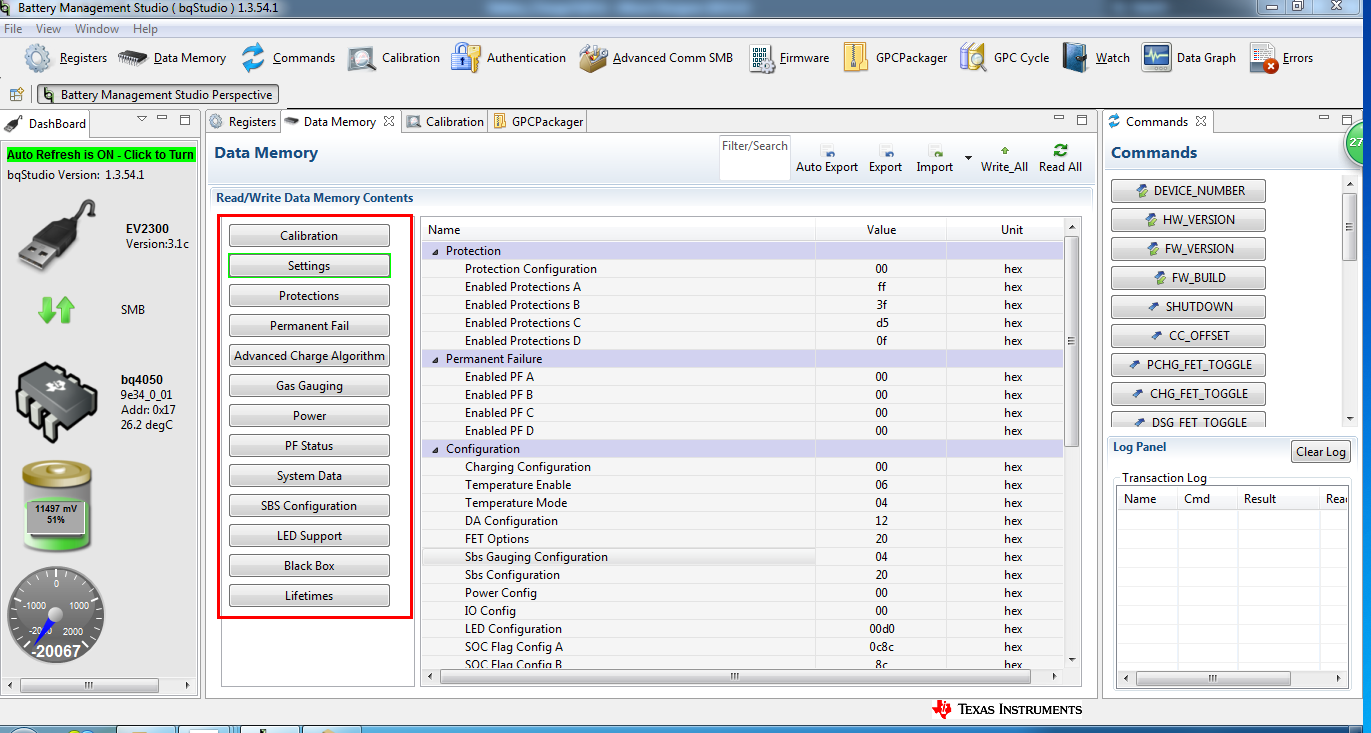Send the HW_VERSION command

[x=1188, y=220]
